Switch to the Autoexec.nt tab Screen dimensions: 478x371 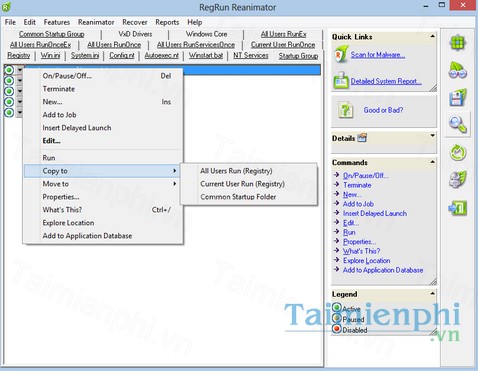pos(162,55)
